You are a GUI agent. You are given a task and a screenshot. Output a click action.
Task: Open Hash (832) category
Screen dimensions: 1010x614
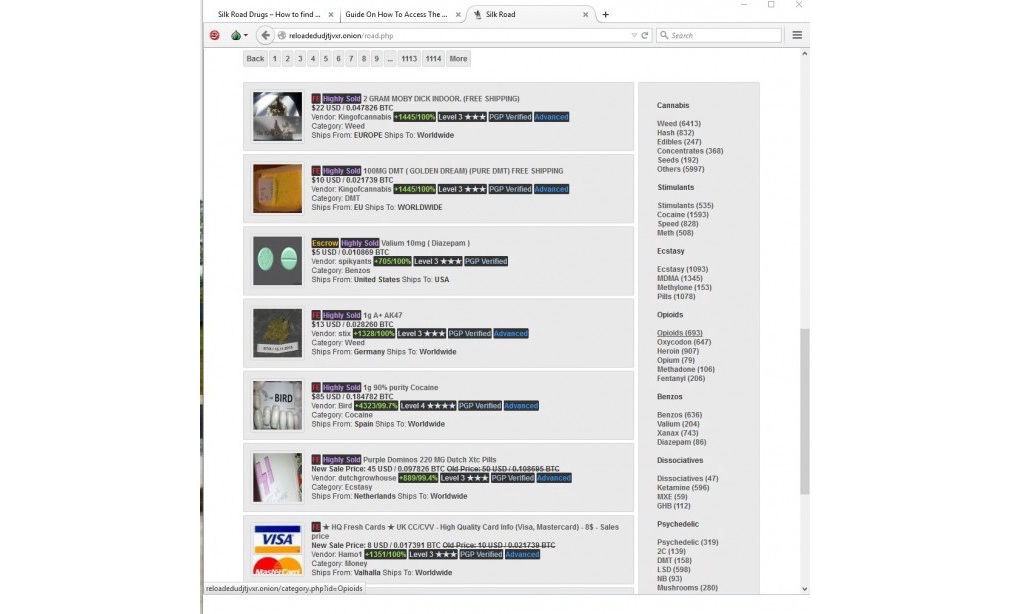click(x=675, y=133)
